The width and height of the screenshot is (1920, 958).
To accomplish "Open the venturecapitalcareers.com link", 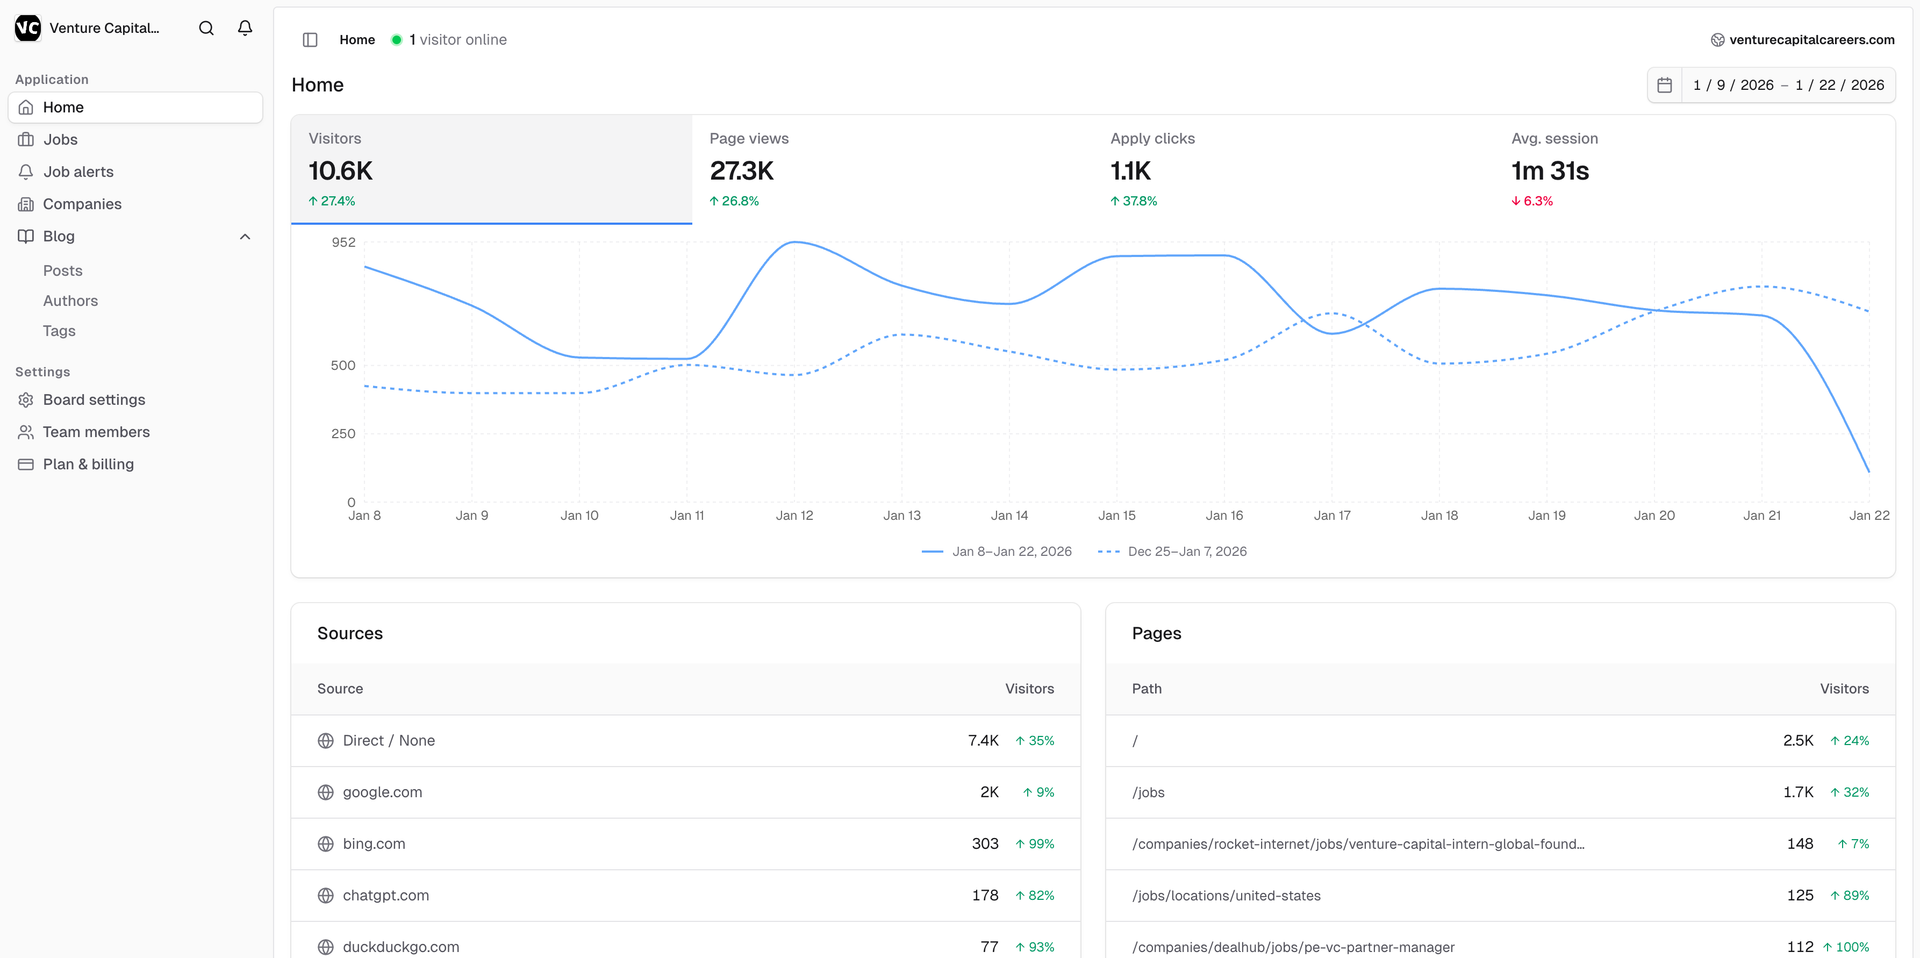I will coord(1811,40).
